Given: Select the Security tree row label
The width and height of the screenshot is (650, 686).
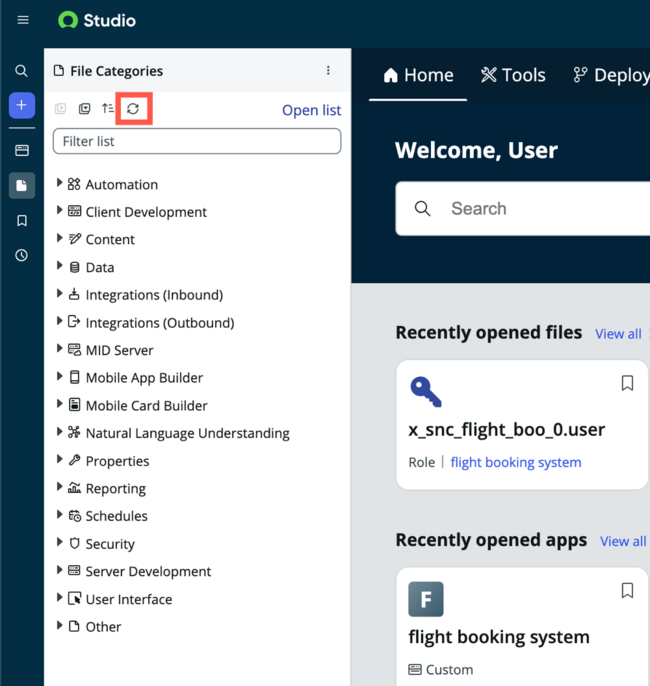Looking at the screenshot, I should pos(110,544).
